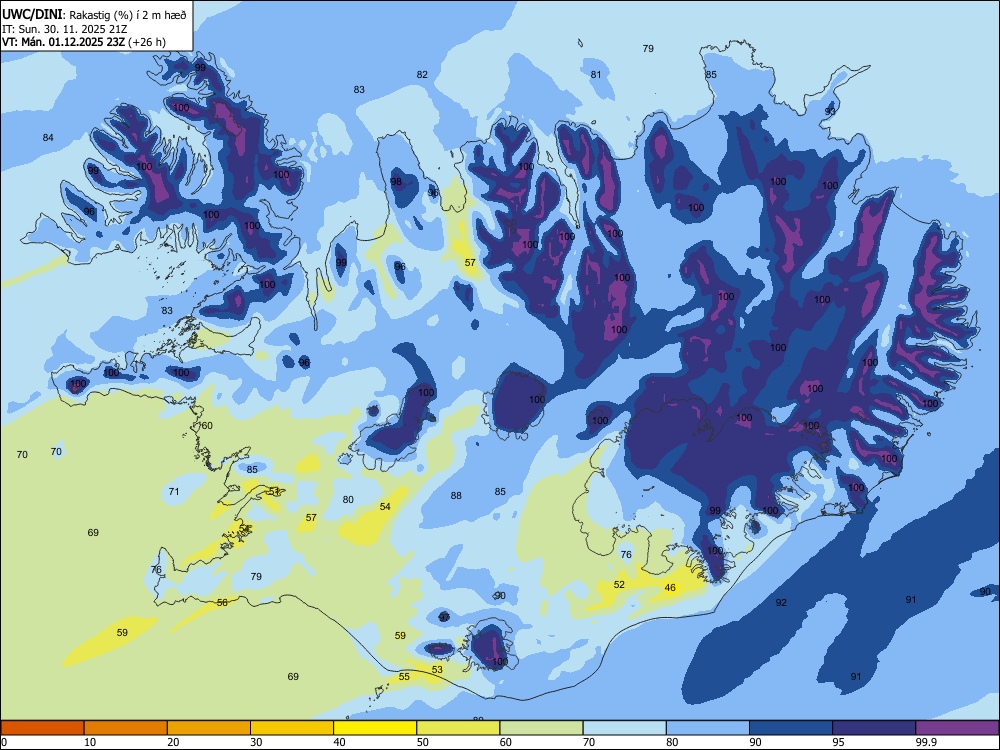1000x750 pixels.
Task: Click the dark orange 0–10 legend swatch
Action: (x=42, y=728)
